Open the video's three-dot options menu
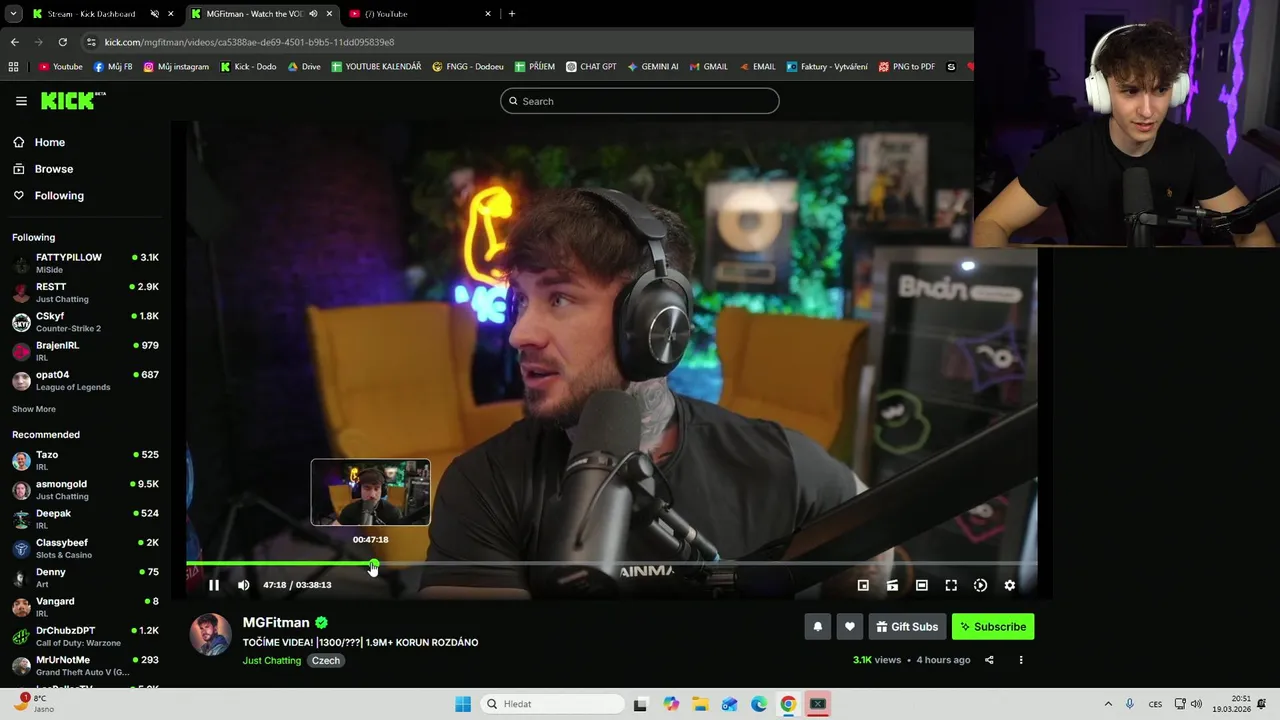1280x720 pixels. (x=1021, y=660)
